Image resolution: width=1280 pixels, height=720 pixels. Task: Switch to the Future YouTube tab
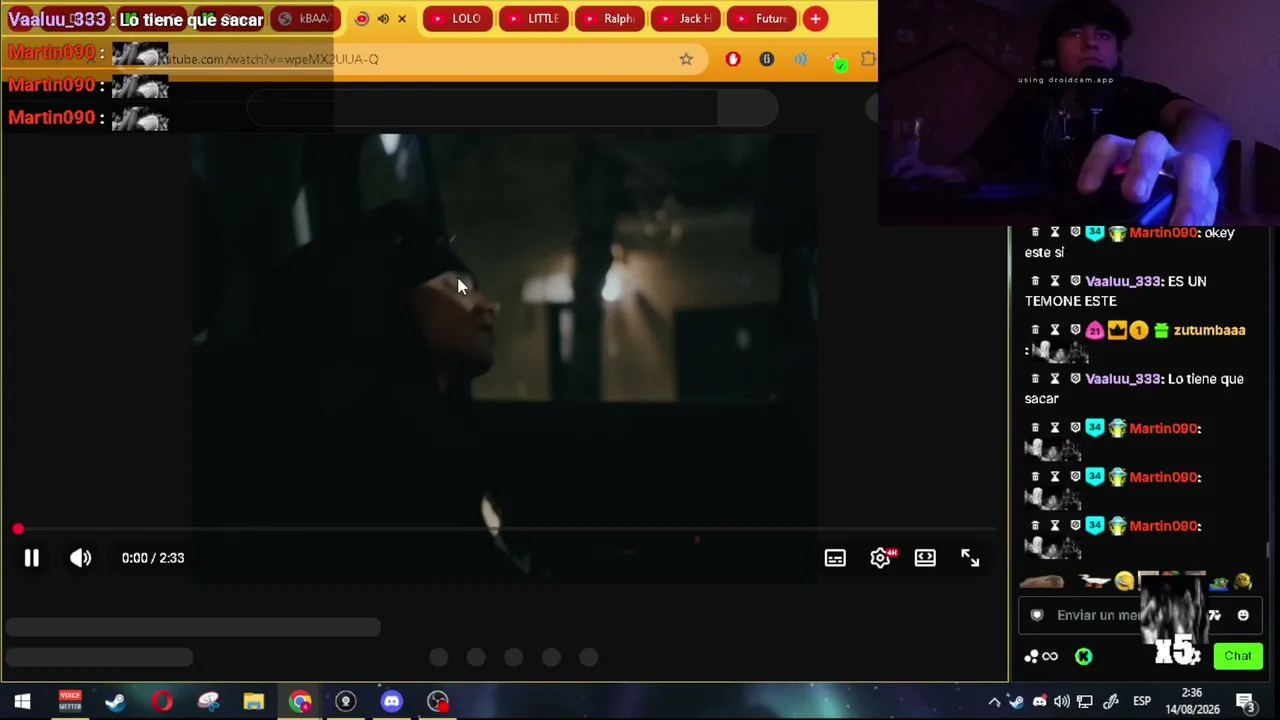click(x=761, y=19)
